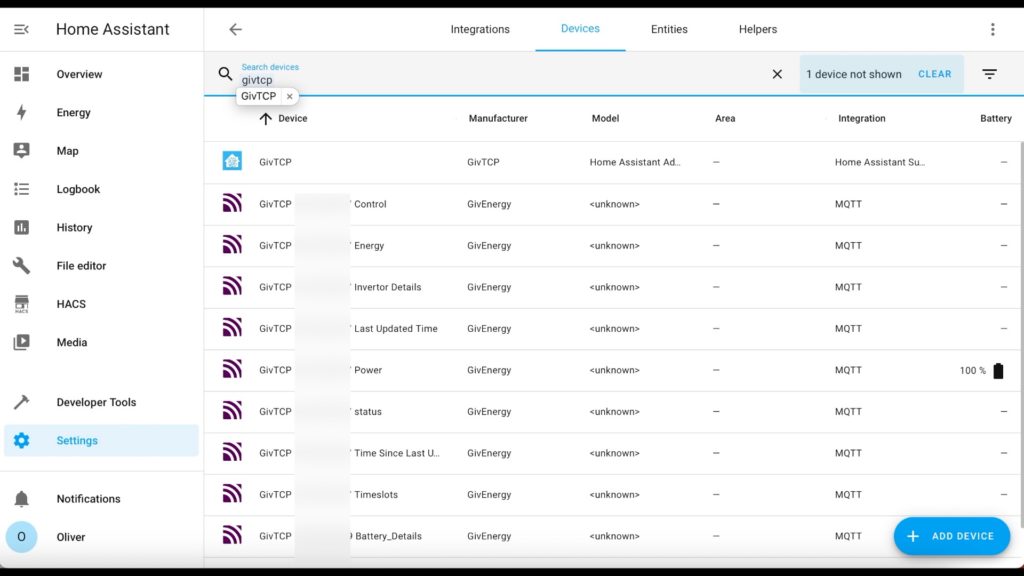The height and width of the screenshot is (576, 1024).
Task: Open Notifications bell icon
Action: tap(22, 498)
